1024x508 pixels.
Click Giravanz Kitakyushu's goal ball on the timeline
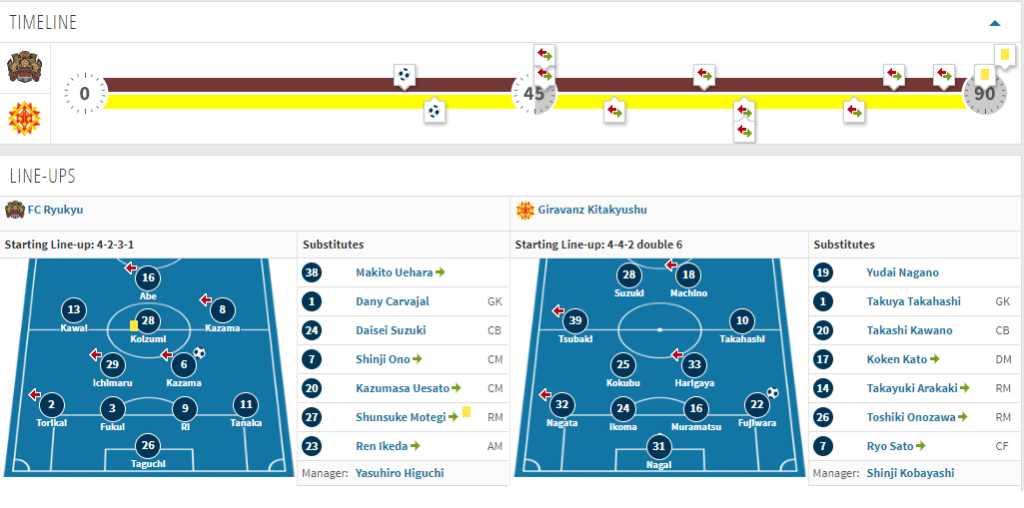[x=433, y=111]
